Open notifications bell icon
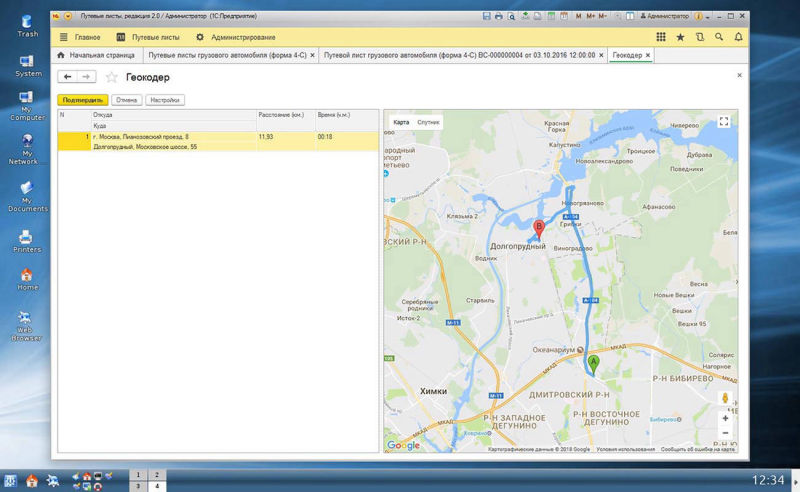Screen dimensions: 800x492 pyautogui.click(x=738, y=37)
